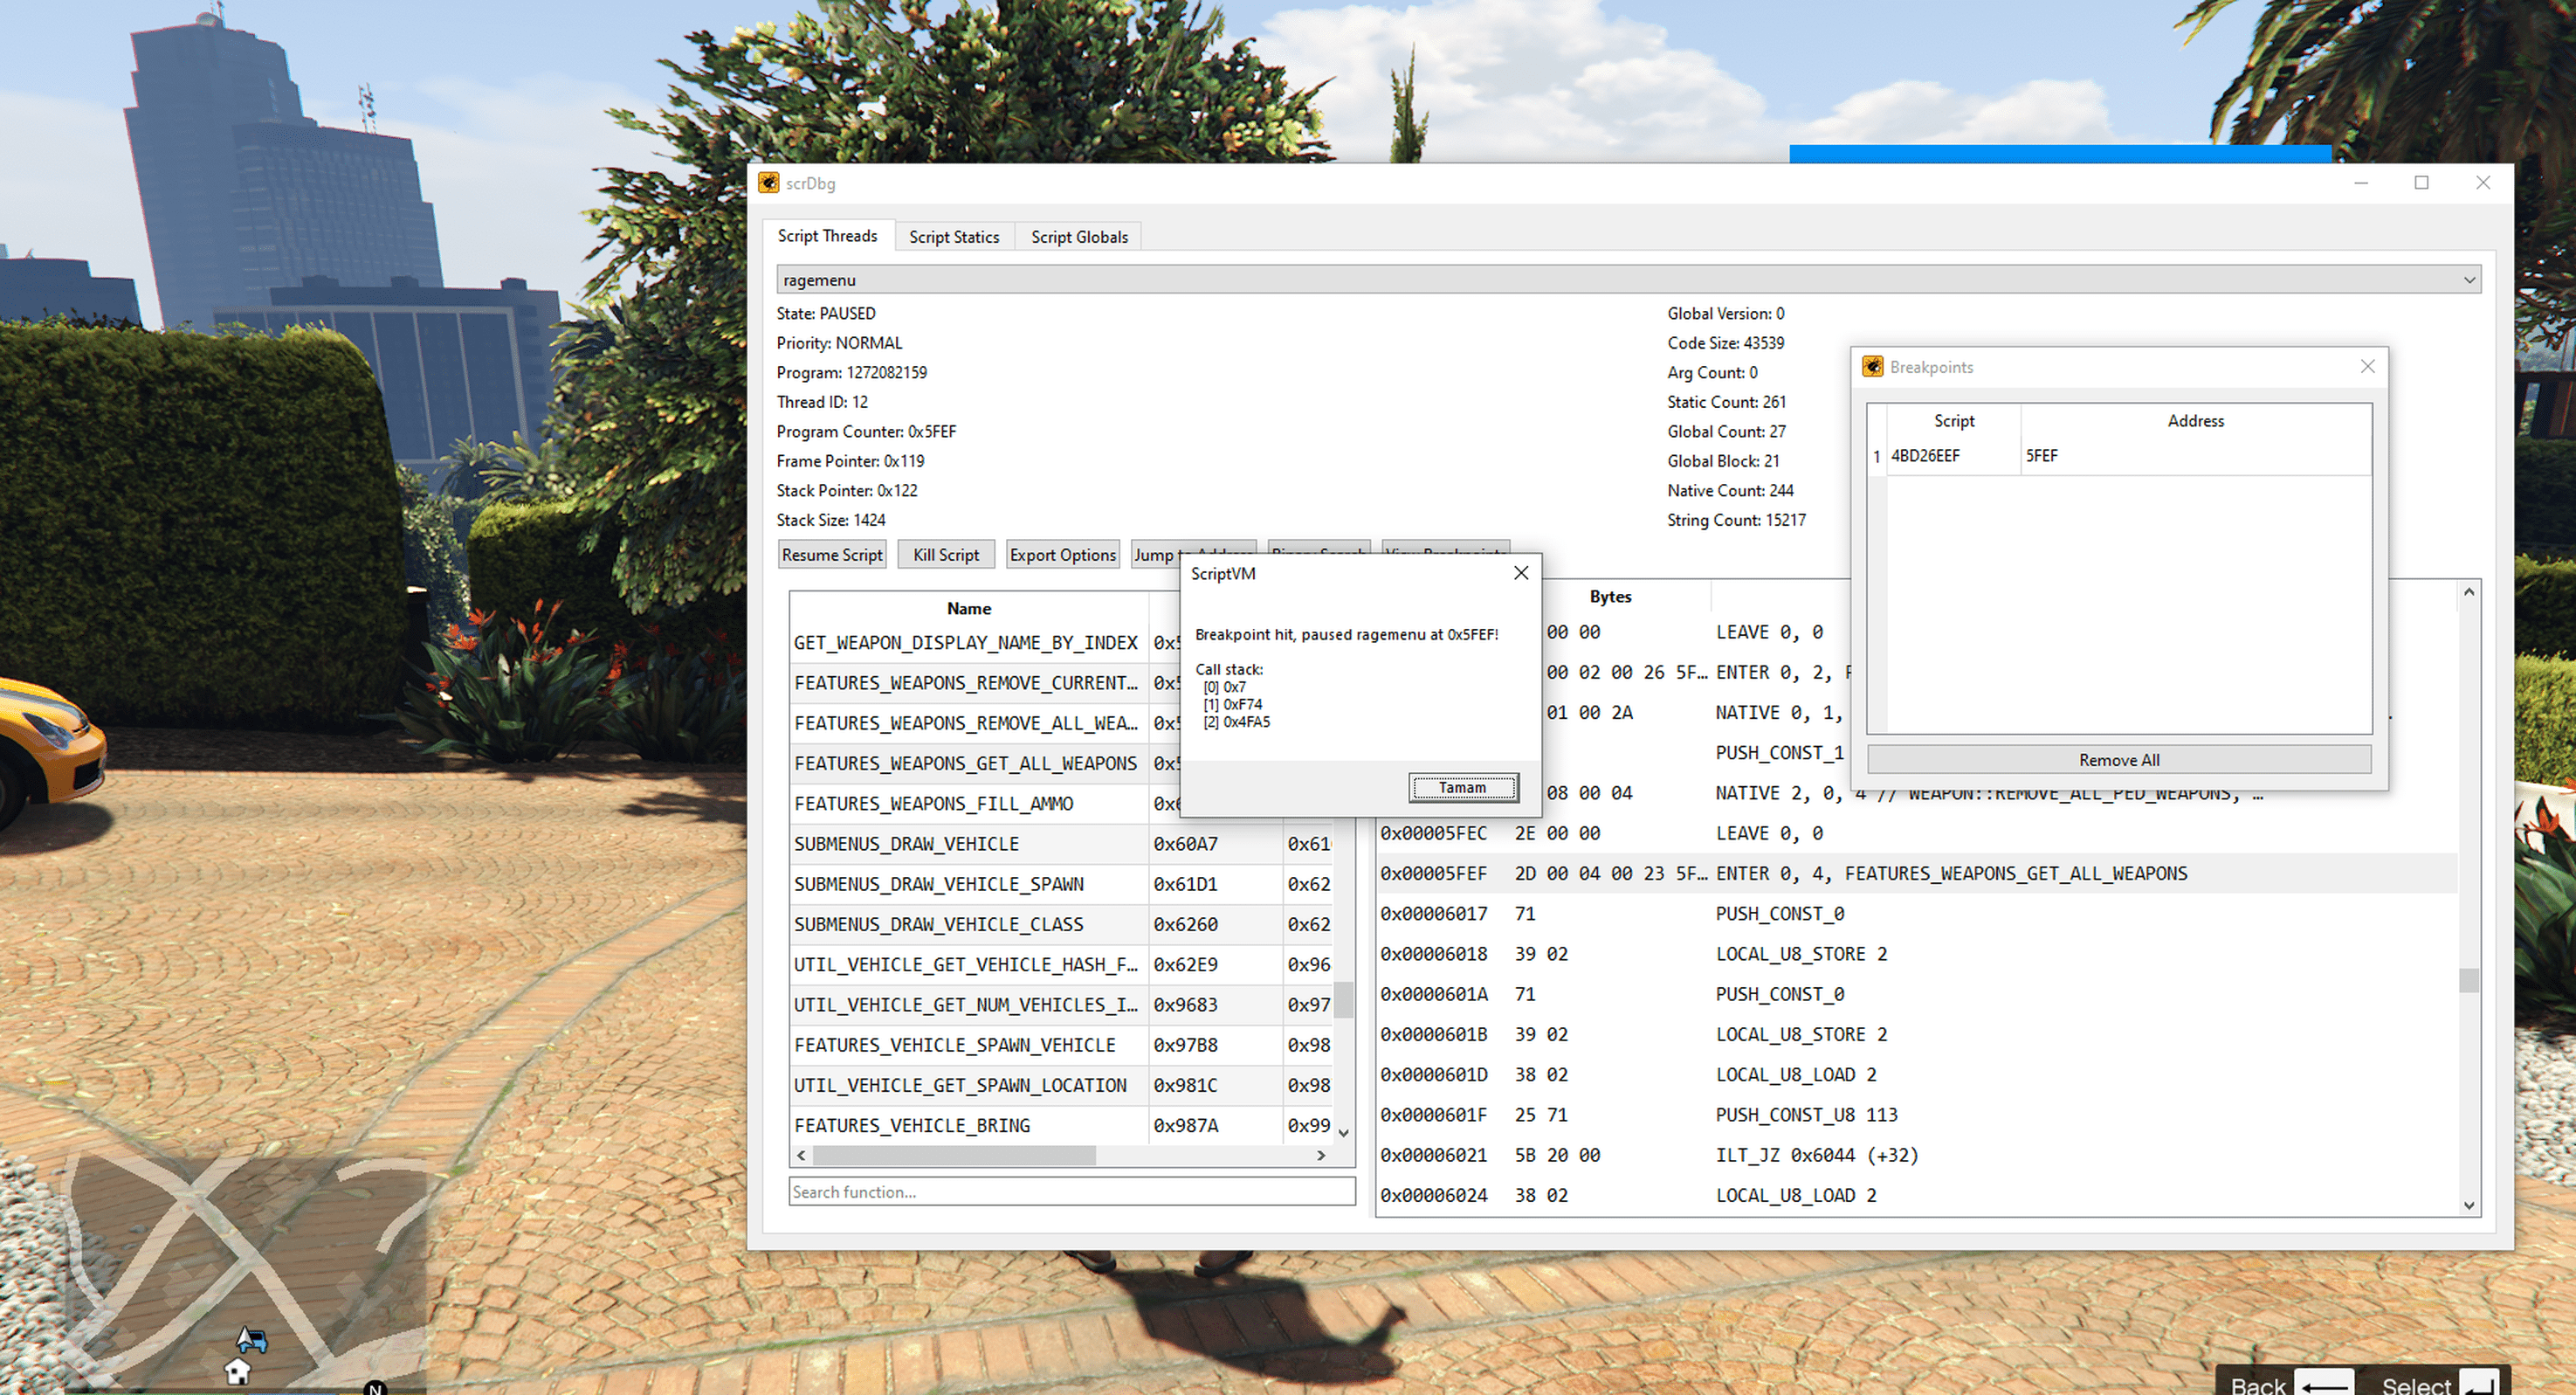Click Resume Script button
This screenshot has height=1395, width=2576.
(831, 555)
